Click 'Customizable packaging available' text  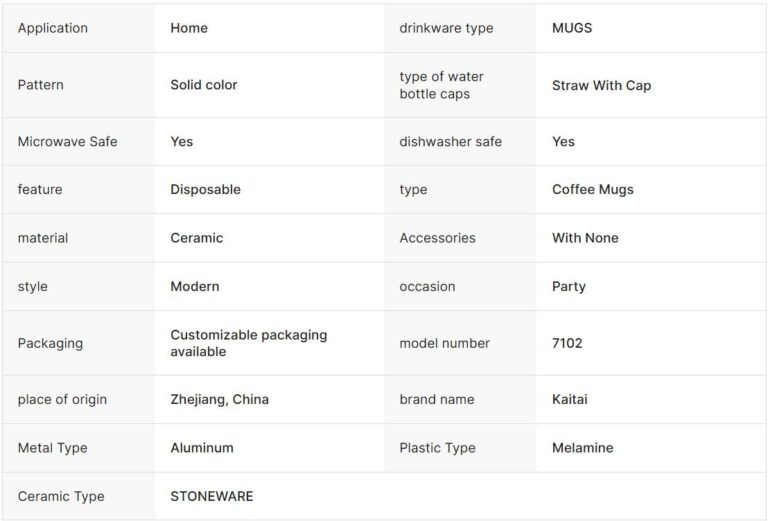coord(248,343)
